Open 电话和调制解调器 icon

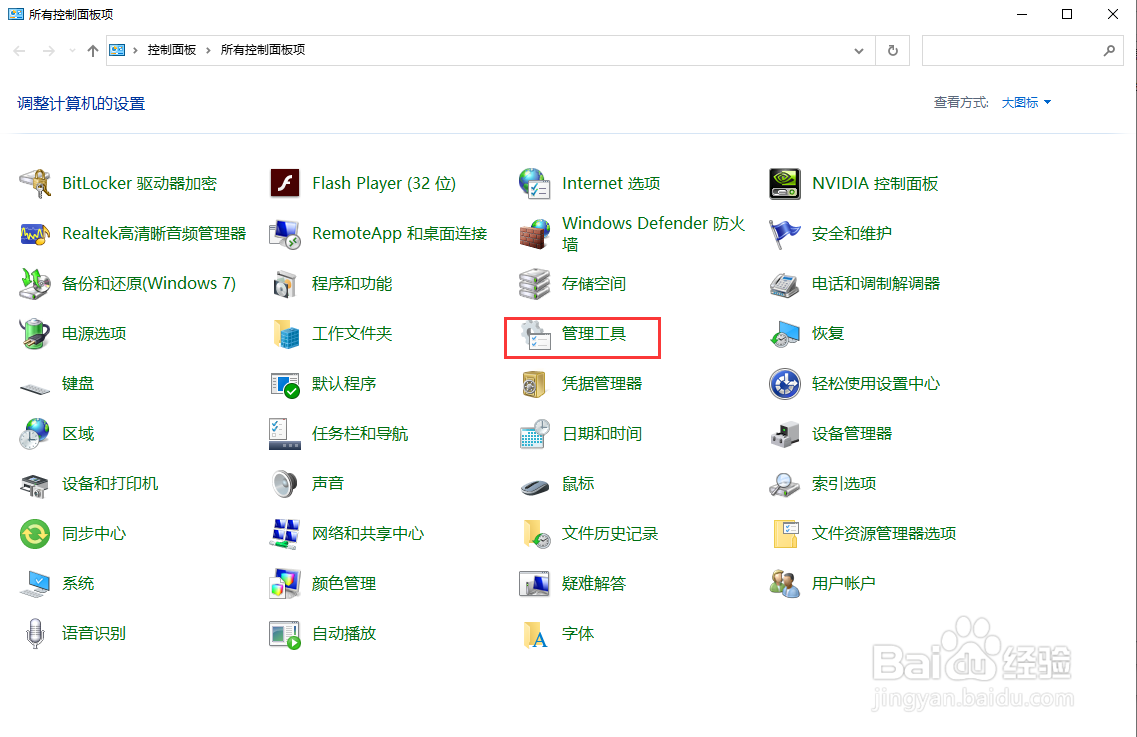pyautogui.click(x=785, y=284)
